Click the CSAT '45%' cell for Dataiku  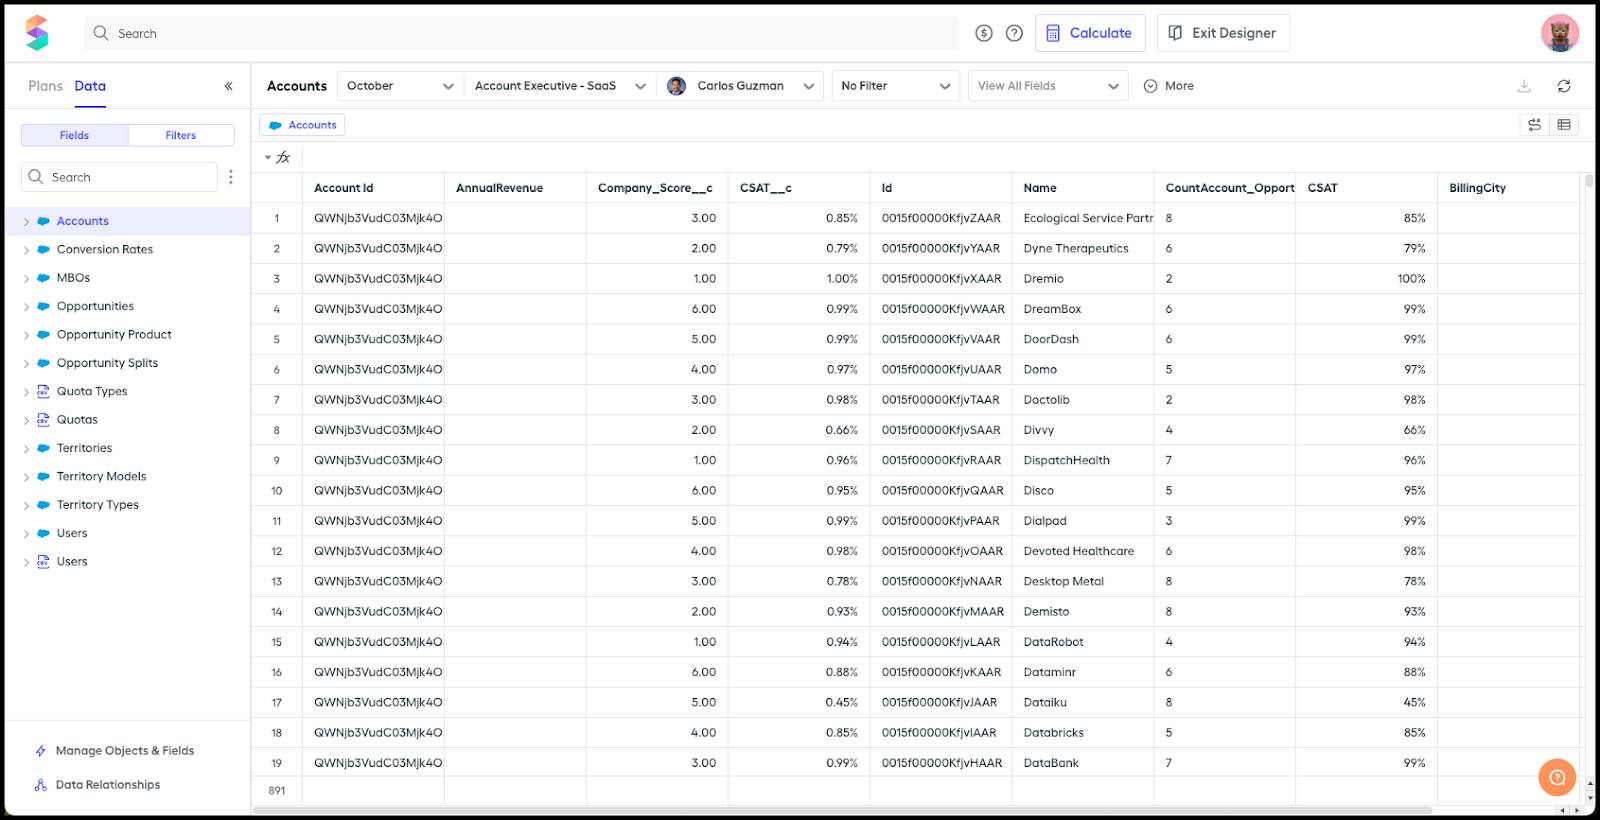pyautogui.click(x=1367, y=702)
